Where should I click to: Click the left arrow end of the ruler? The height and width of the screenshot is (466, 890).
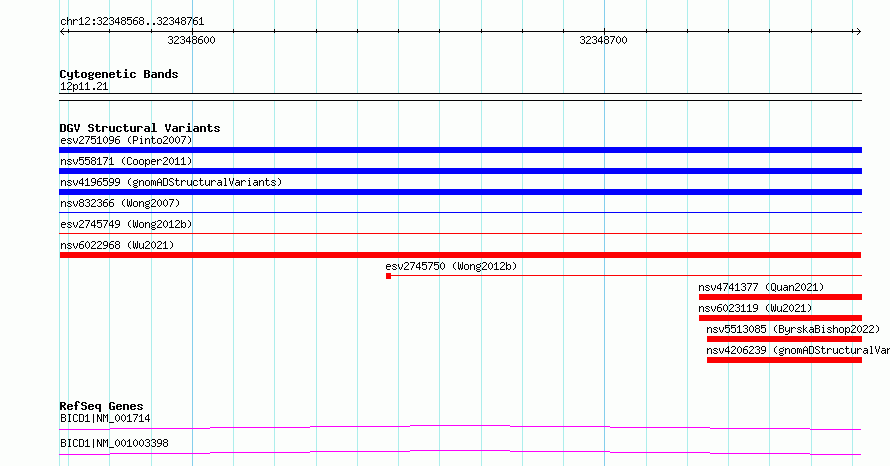[x=63, y=31]
